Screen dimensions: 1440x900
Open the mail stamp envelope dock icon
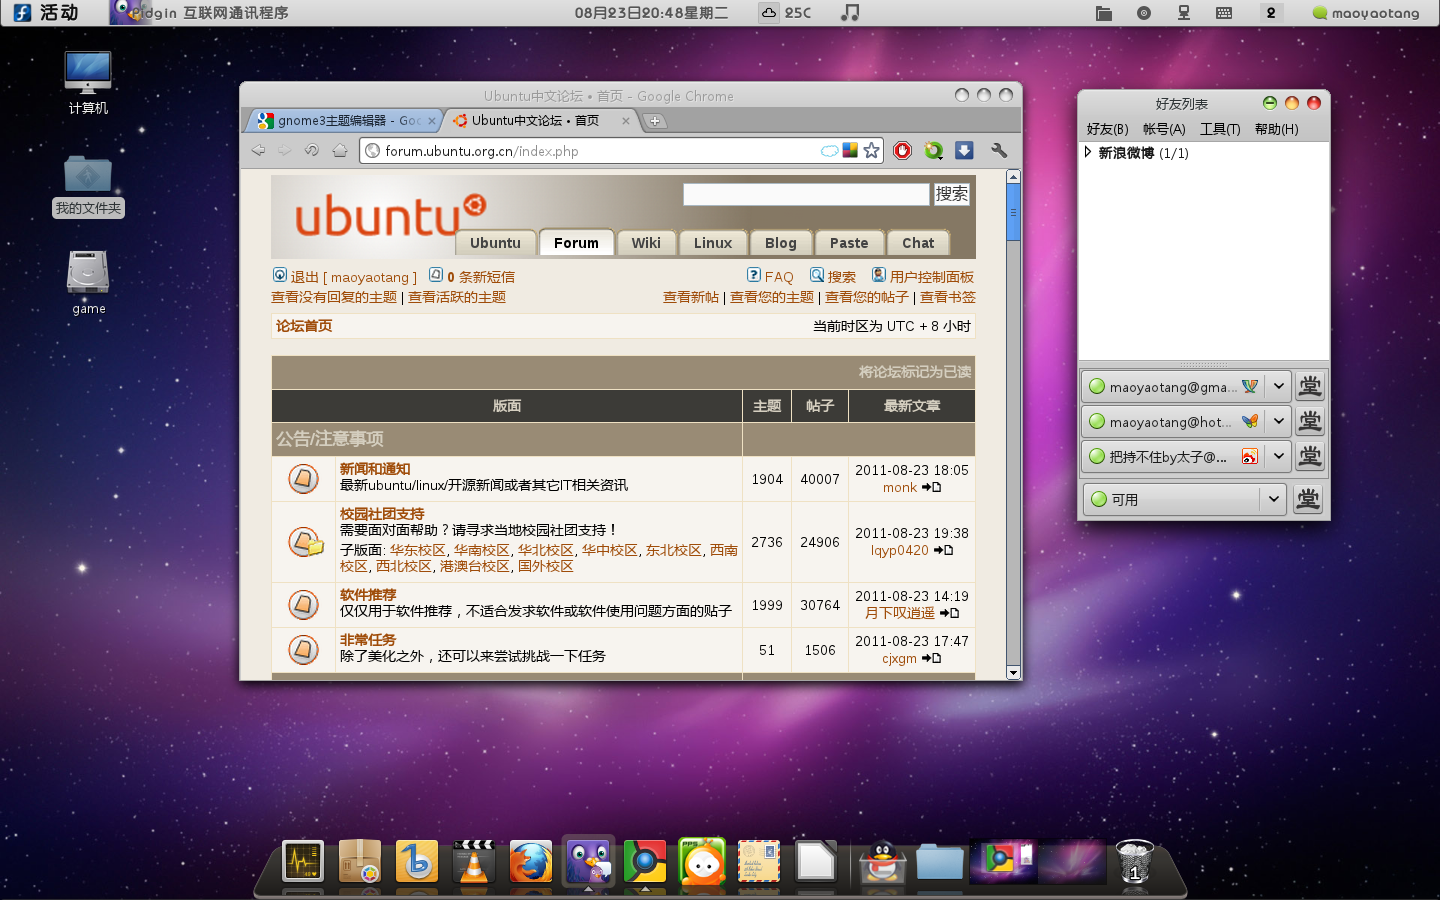point(759,860)
